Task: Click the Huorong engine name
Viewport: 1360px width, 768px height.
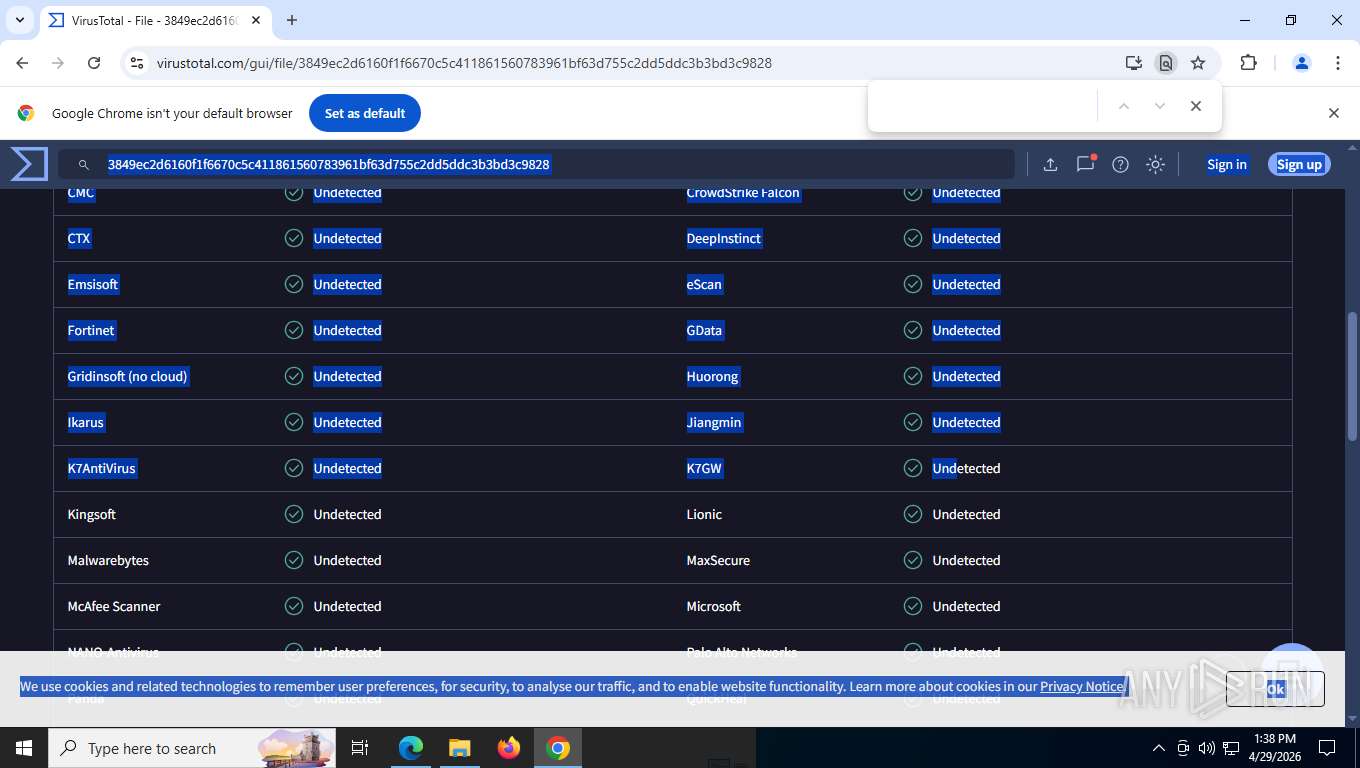Action: click(712, 376)
